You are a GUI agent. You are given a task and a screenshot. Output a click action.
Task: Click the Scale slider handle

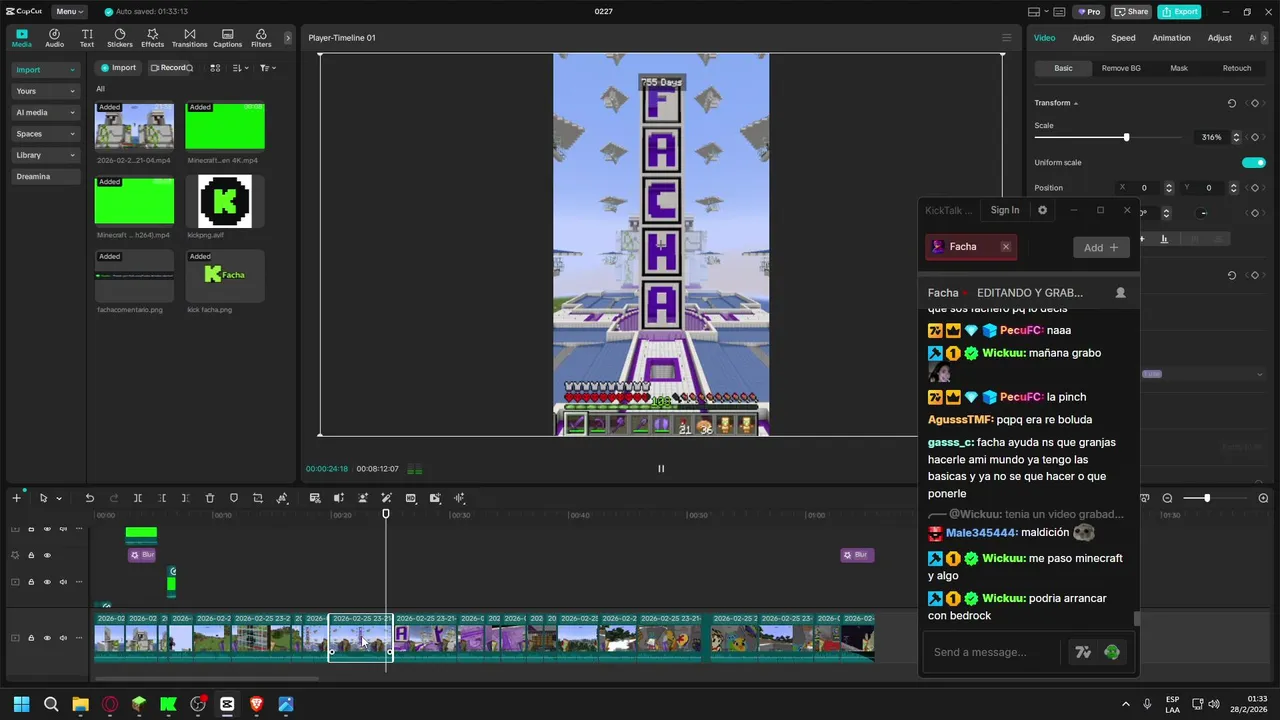(1126, 137)
